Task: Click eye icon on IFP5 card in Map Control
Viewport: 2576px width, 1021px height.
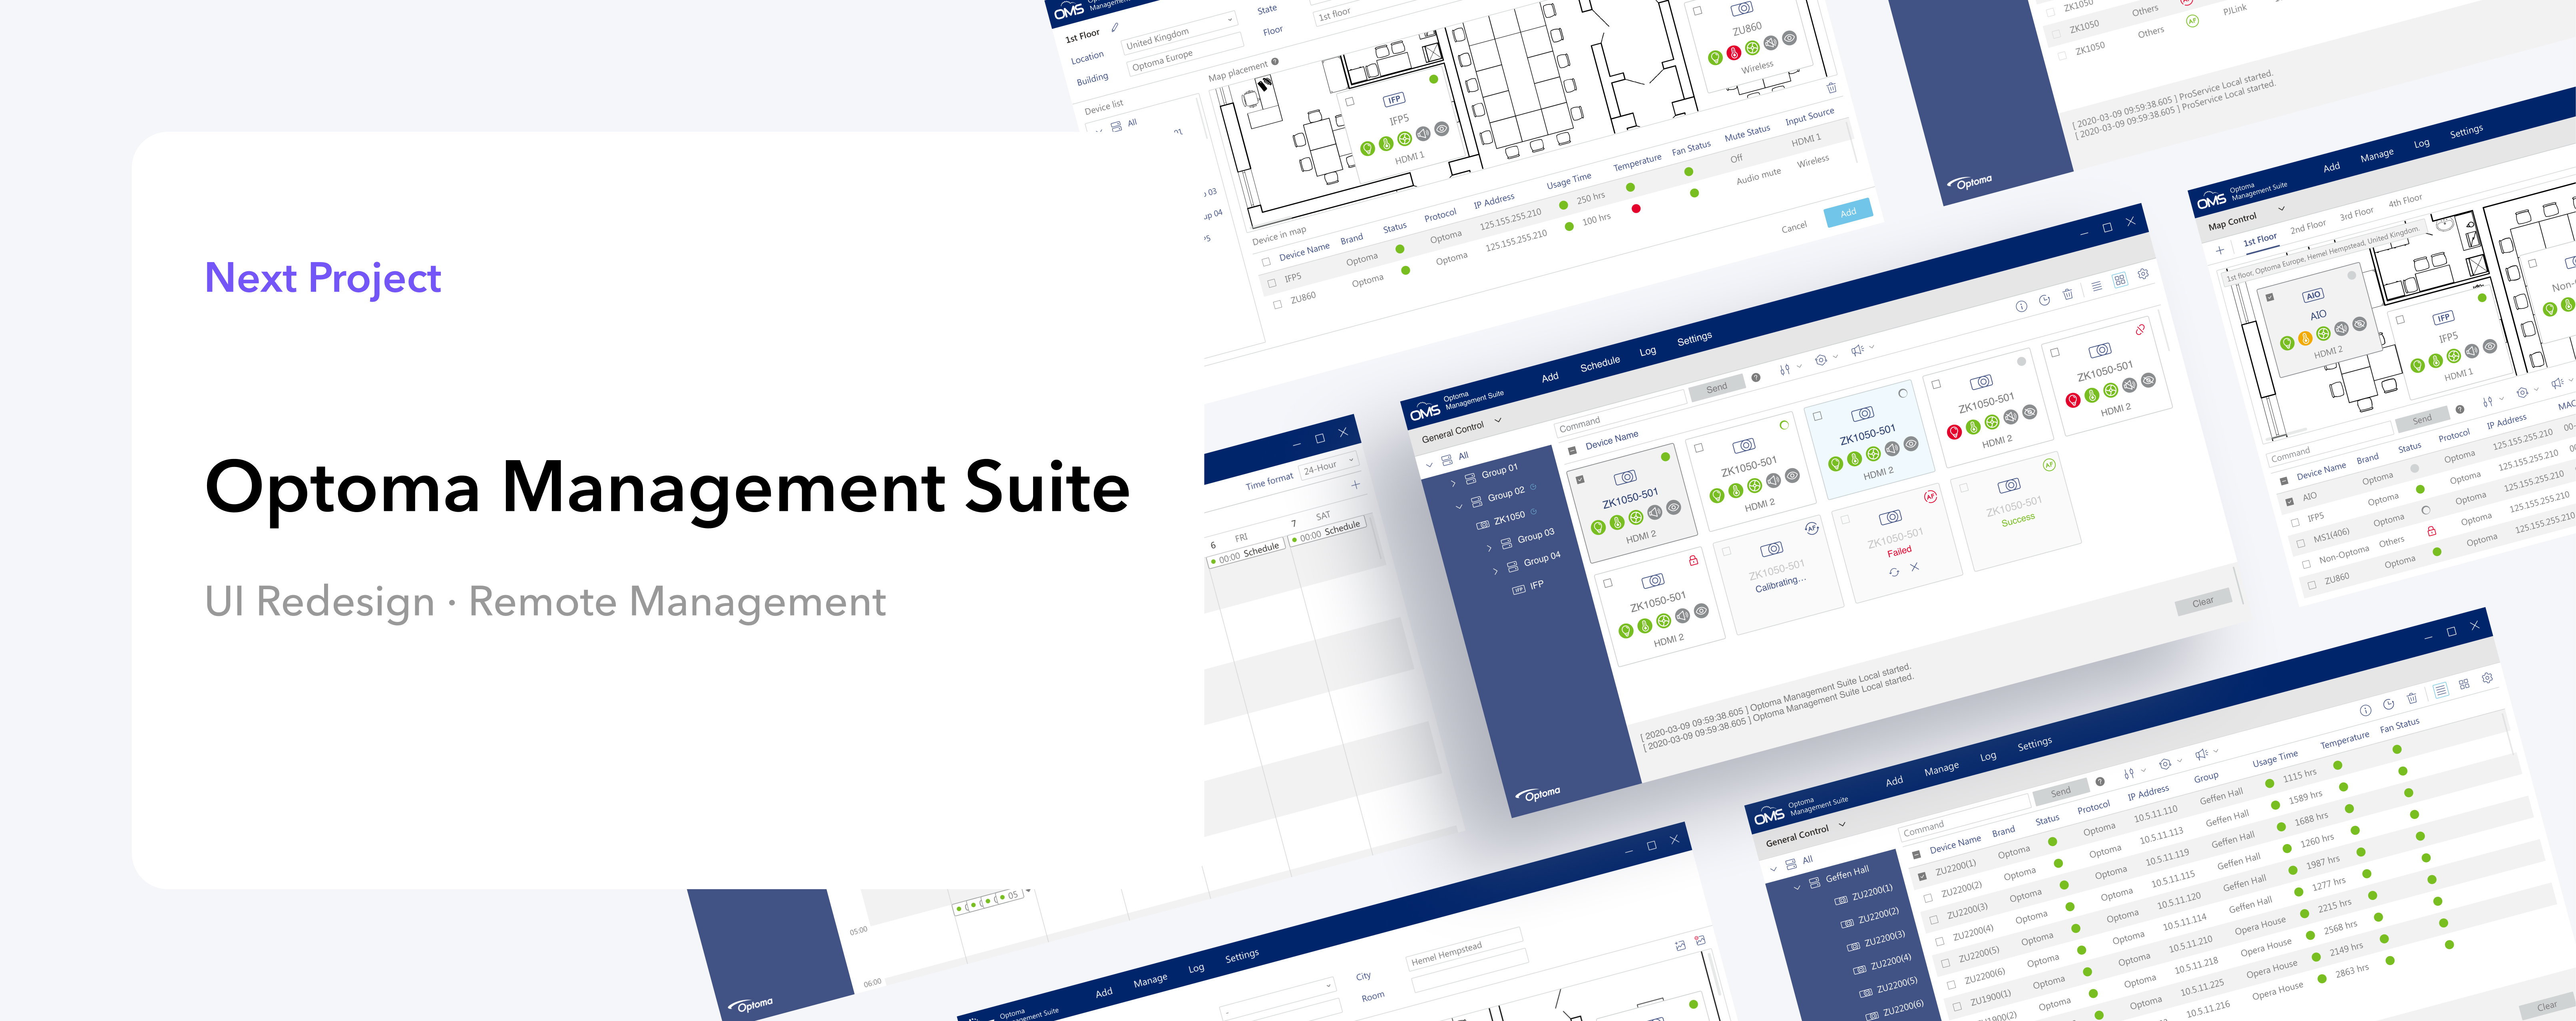Action: coord(2490,347)
